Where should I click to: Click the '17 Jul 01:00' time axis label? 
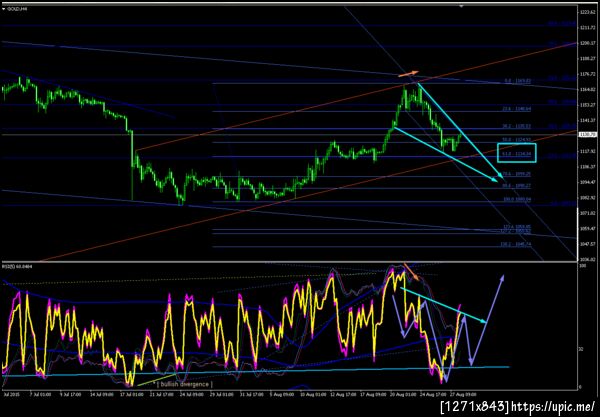click(132, 394)
